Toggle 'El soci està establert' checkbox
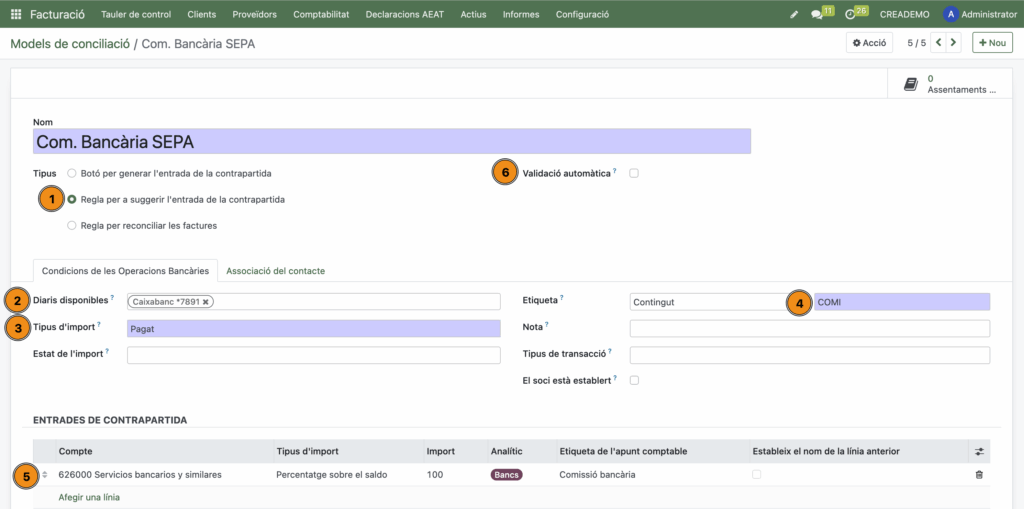 [634, 380]
